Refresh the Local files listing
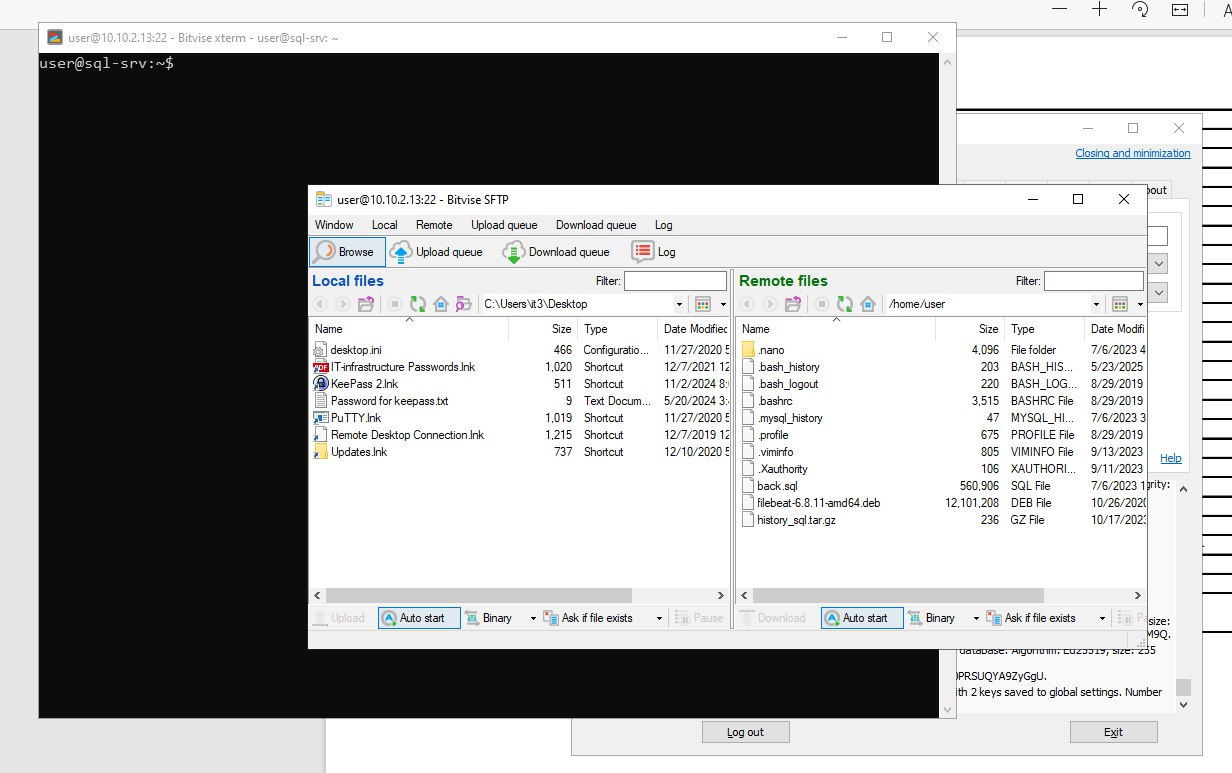Image resolution: width=1232 pixels, height=773 pixels. pos(417,304)
